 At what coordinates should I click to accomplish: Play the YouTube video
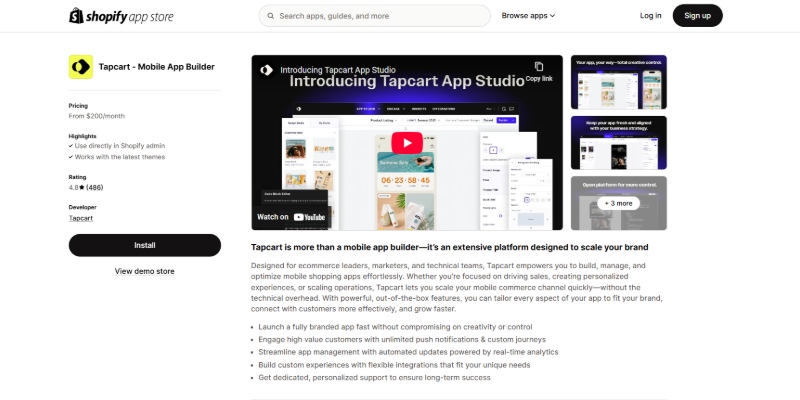(x=407, y=143)
